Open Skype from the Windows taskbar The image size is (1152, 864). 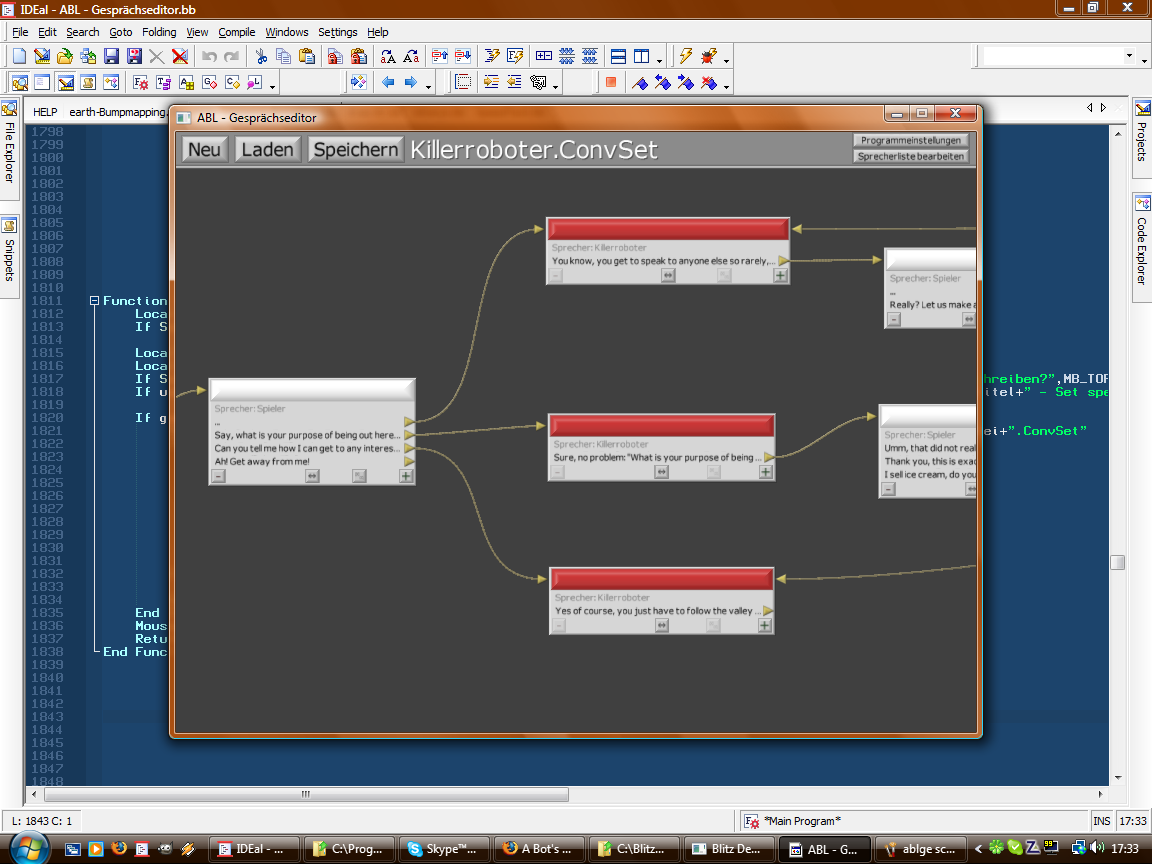pyautogui.click(x=442, y=849)
